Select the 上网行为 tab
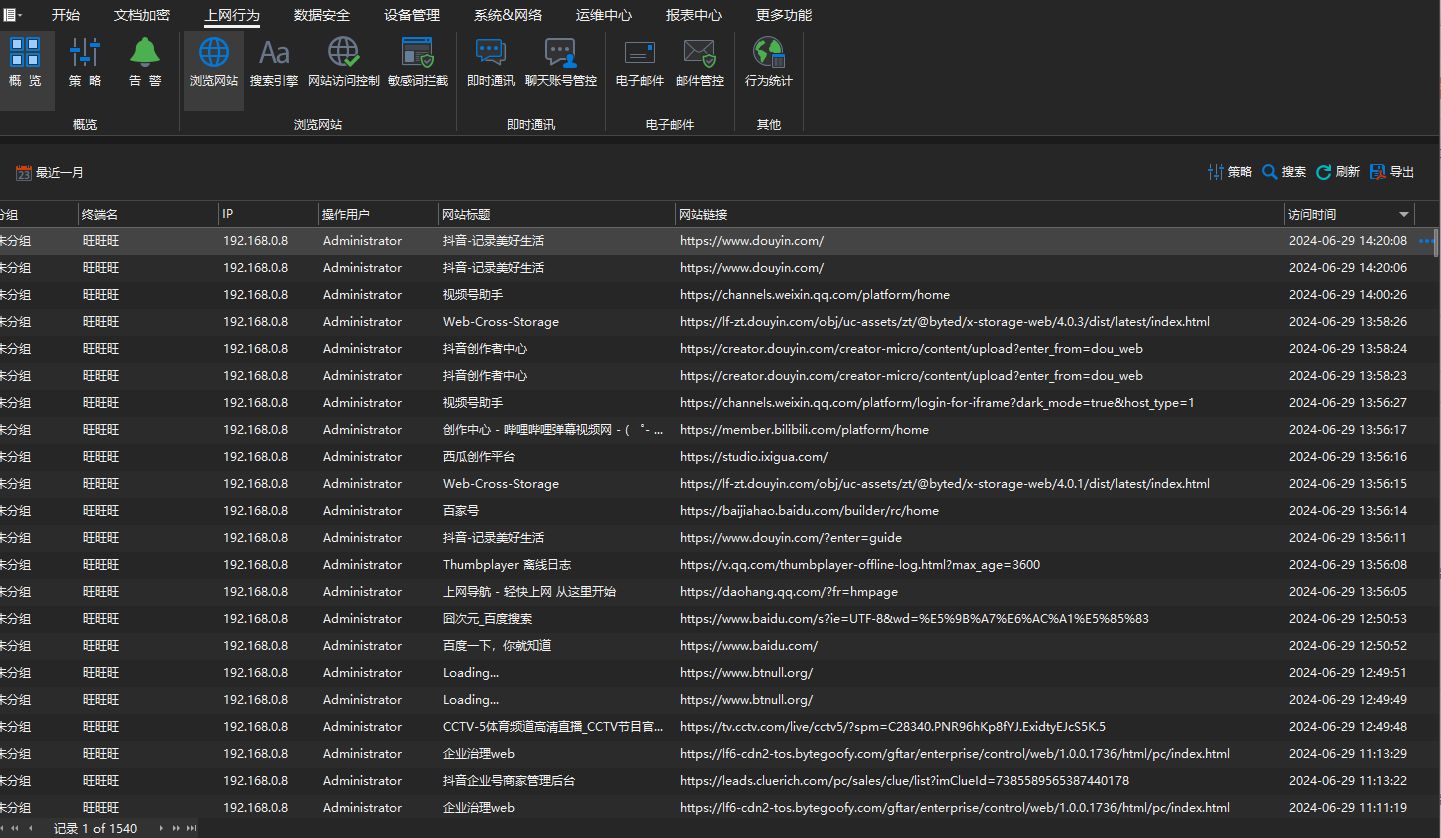The image size is (1441, 838). click(x=232, y=15)
